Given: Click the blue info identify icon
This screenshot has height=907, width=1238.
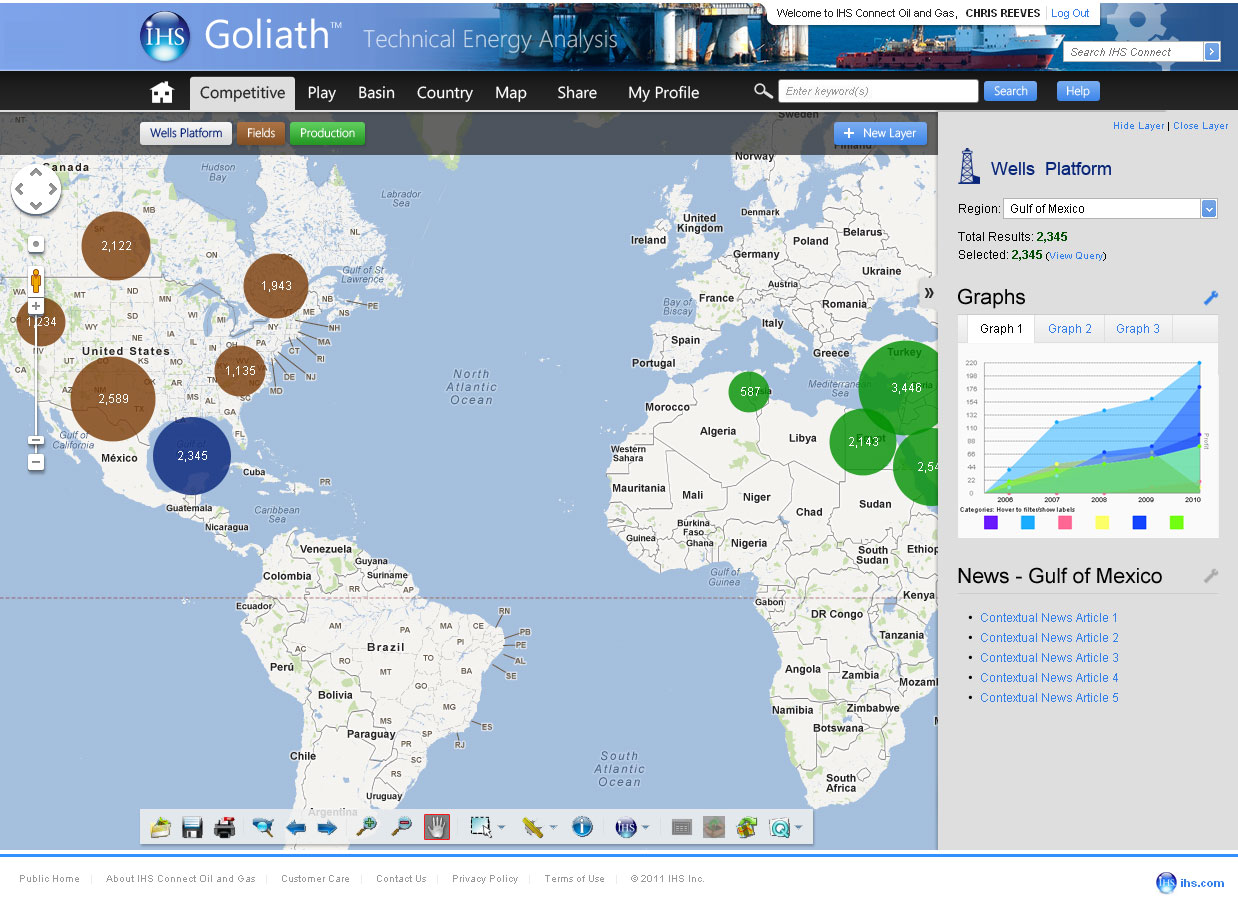Looking at the screenshot, I should (x=583, y=827).
